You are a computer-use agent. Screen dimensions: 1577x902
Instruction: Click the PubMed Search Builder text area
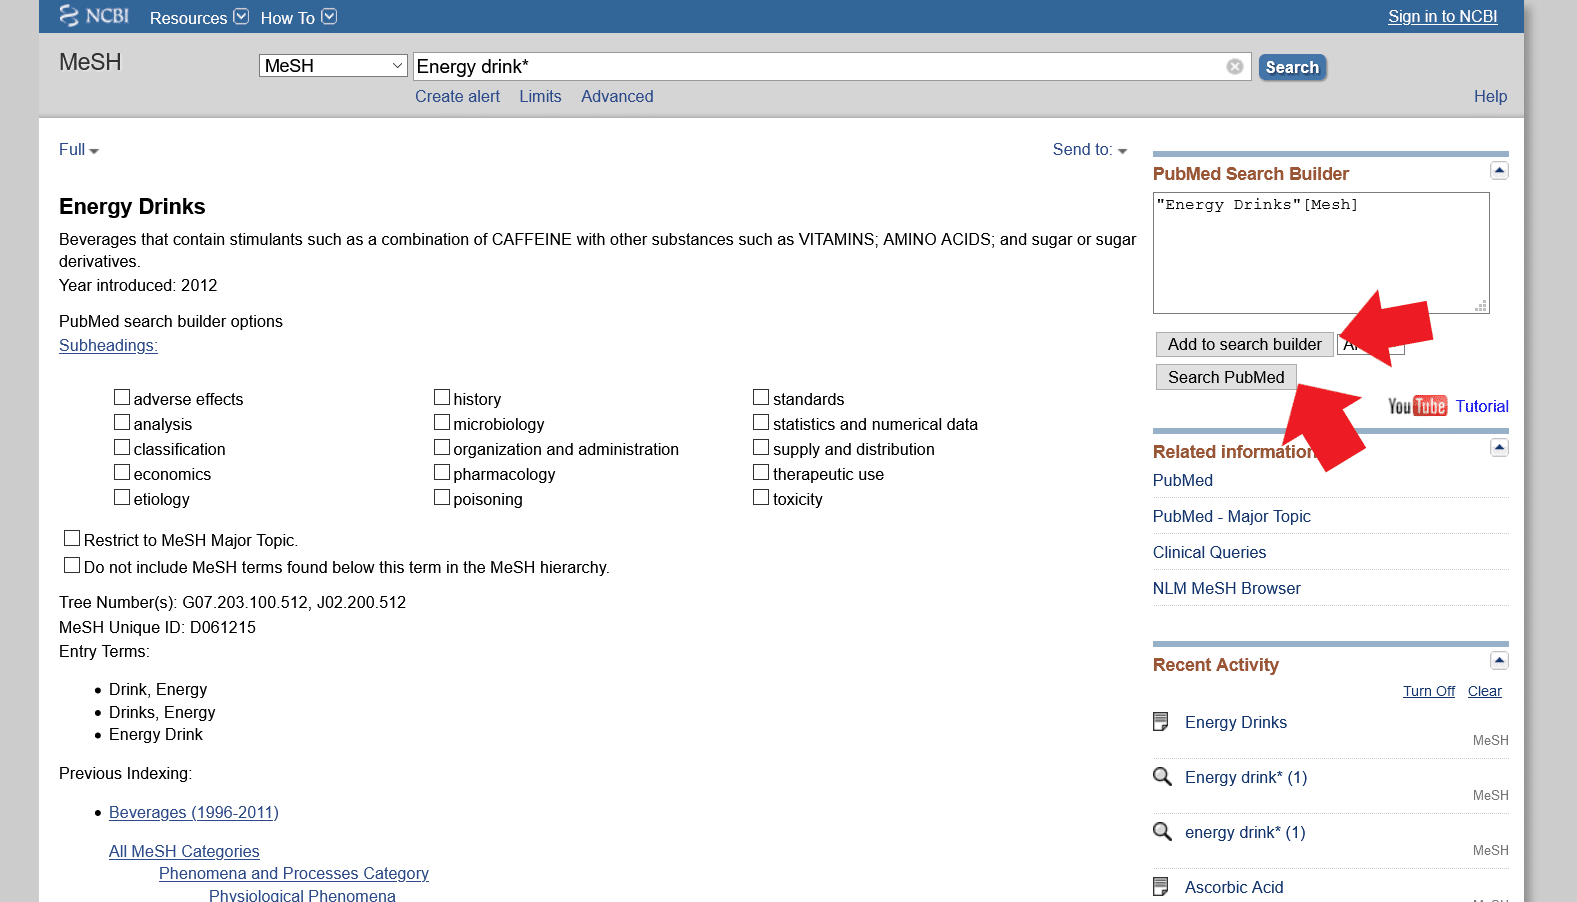[x=1321, y=253]
